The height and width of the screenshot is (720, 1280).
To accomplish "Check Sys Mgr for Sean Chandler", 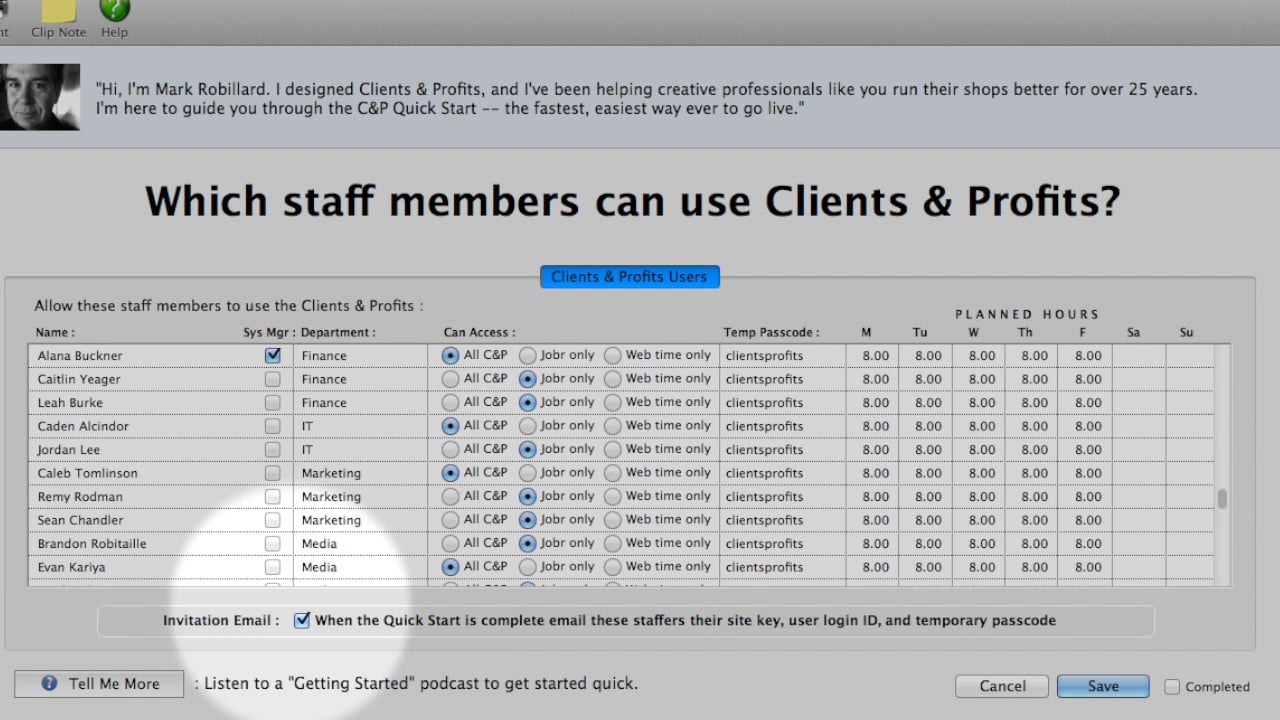I will [x=273, y=520].
